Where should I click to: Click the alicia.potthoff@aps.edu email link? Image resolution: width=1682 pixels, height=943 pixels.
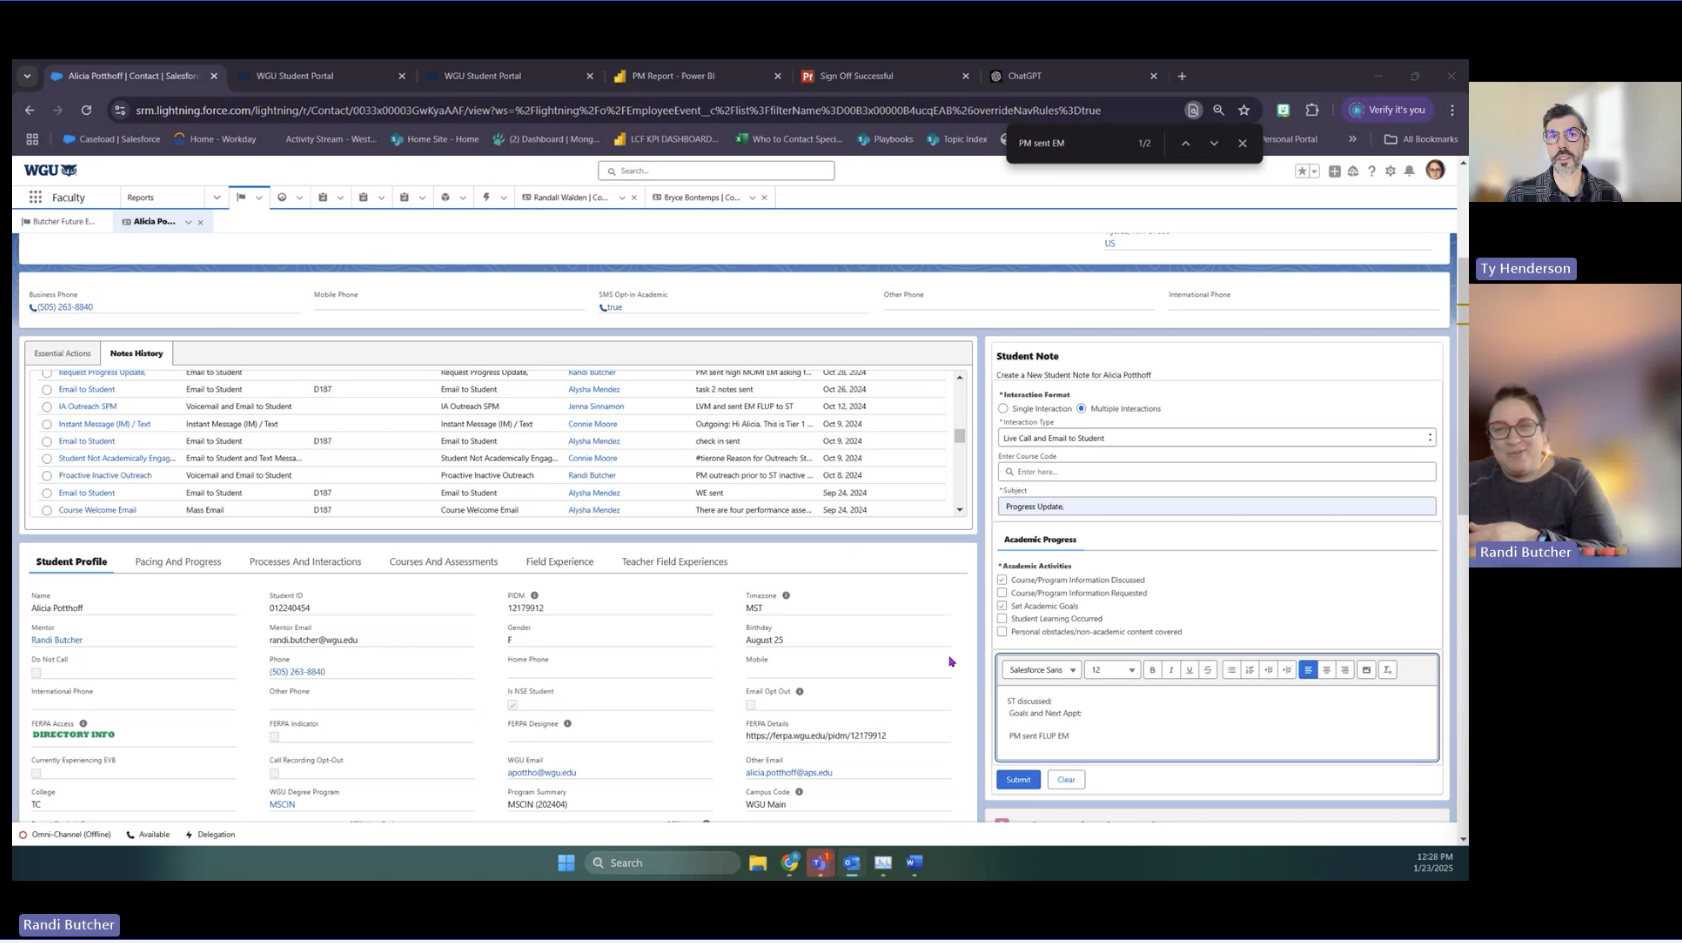point(789,773)
